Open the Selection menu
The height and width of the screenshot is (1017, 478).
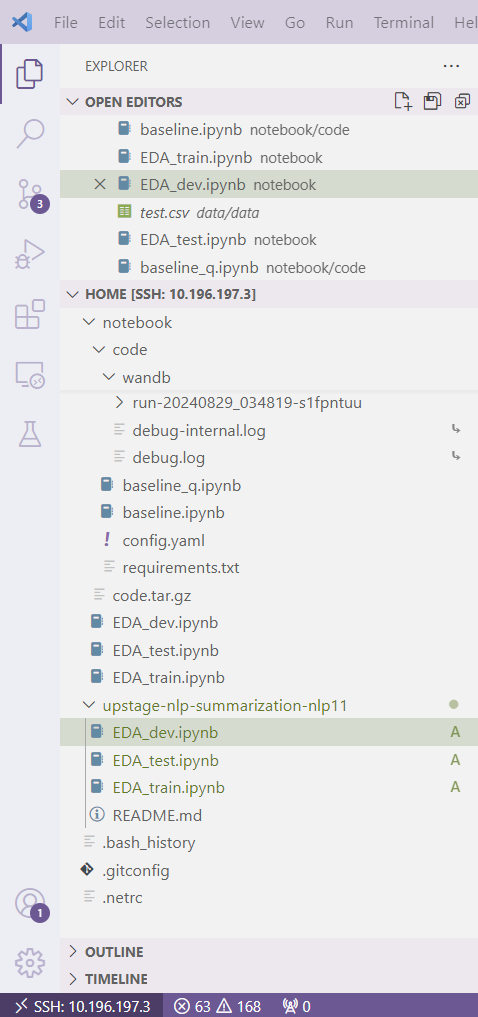(x=178, y=23)
